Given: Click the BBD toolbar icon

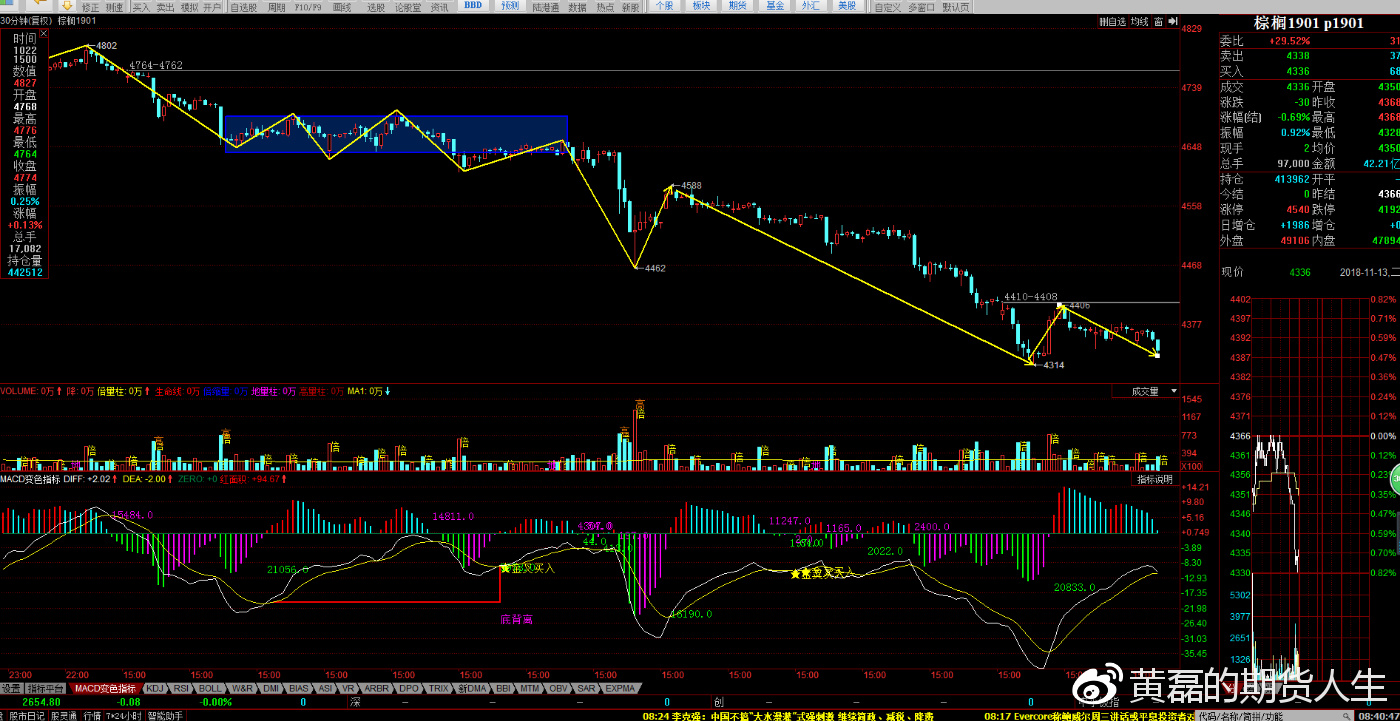Looking at the screenshot, I should coord(472,6).
